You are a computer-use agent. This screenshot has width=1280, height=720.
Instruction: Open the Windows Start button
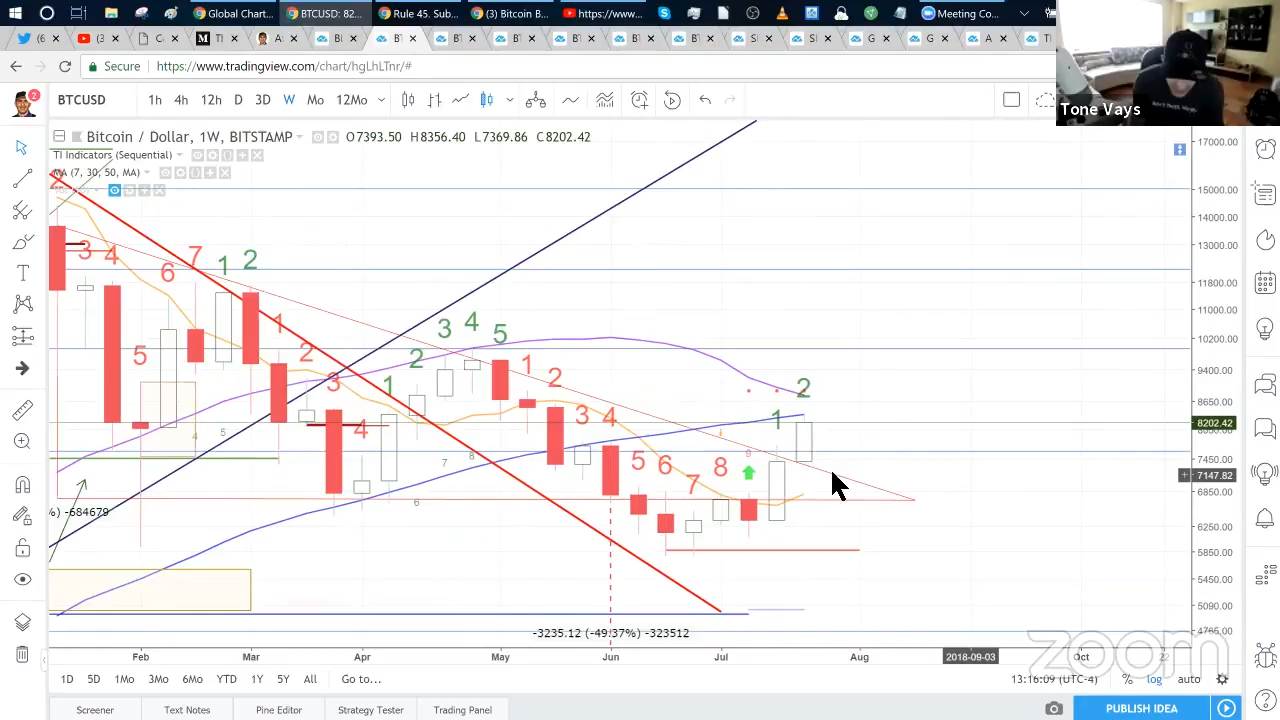click(13, 14)
